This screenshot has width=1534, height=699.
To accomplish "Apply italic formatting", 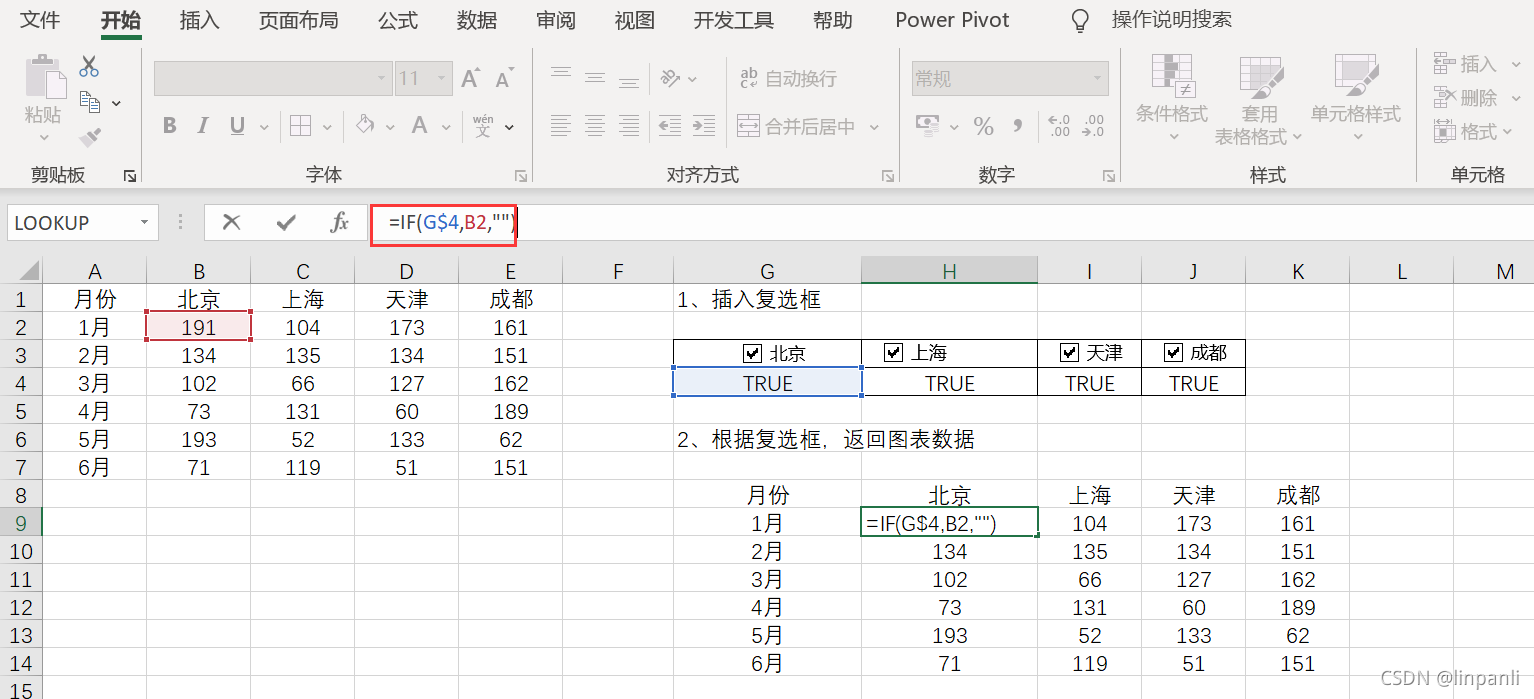I will (x=202, y=125).
